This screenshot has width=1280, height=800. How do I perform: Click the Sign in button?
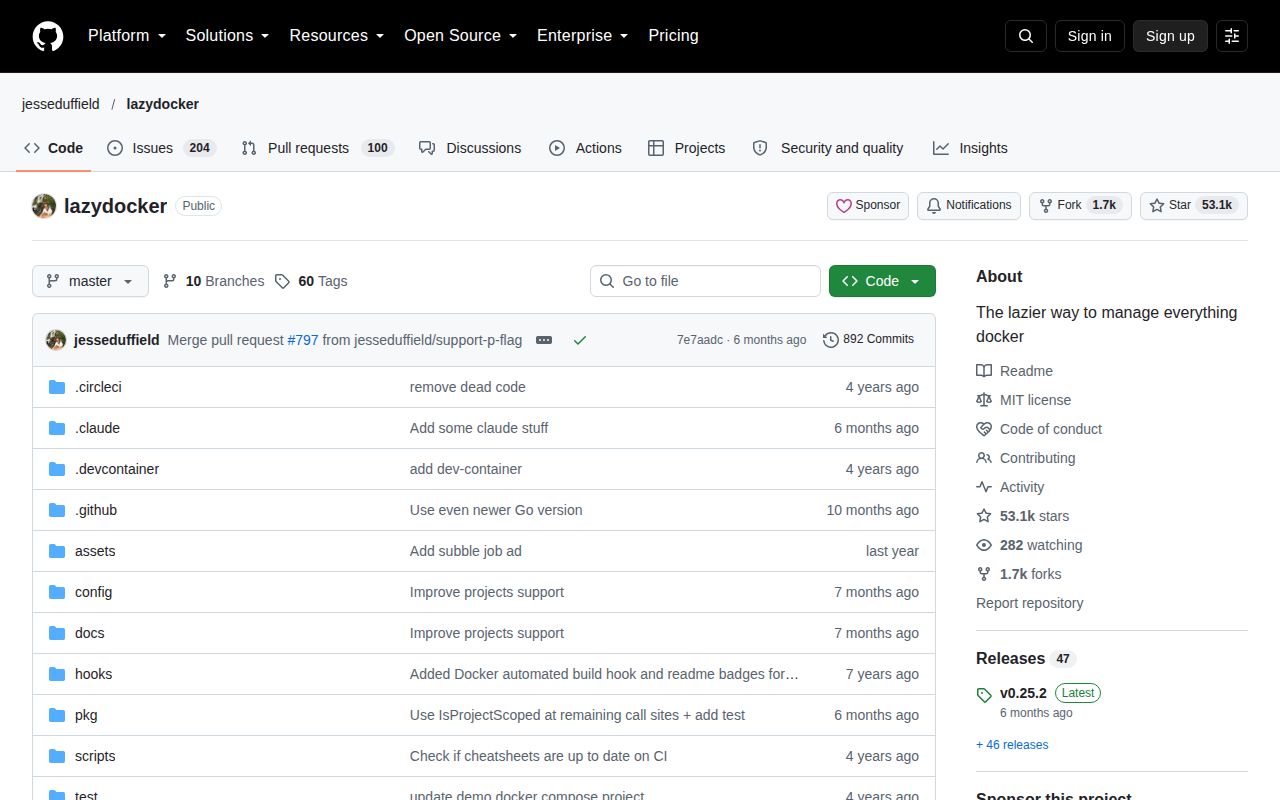1089,36
